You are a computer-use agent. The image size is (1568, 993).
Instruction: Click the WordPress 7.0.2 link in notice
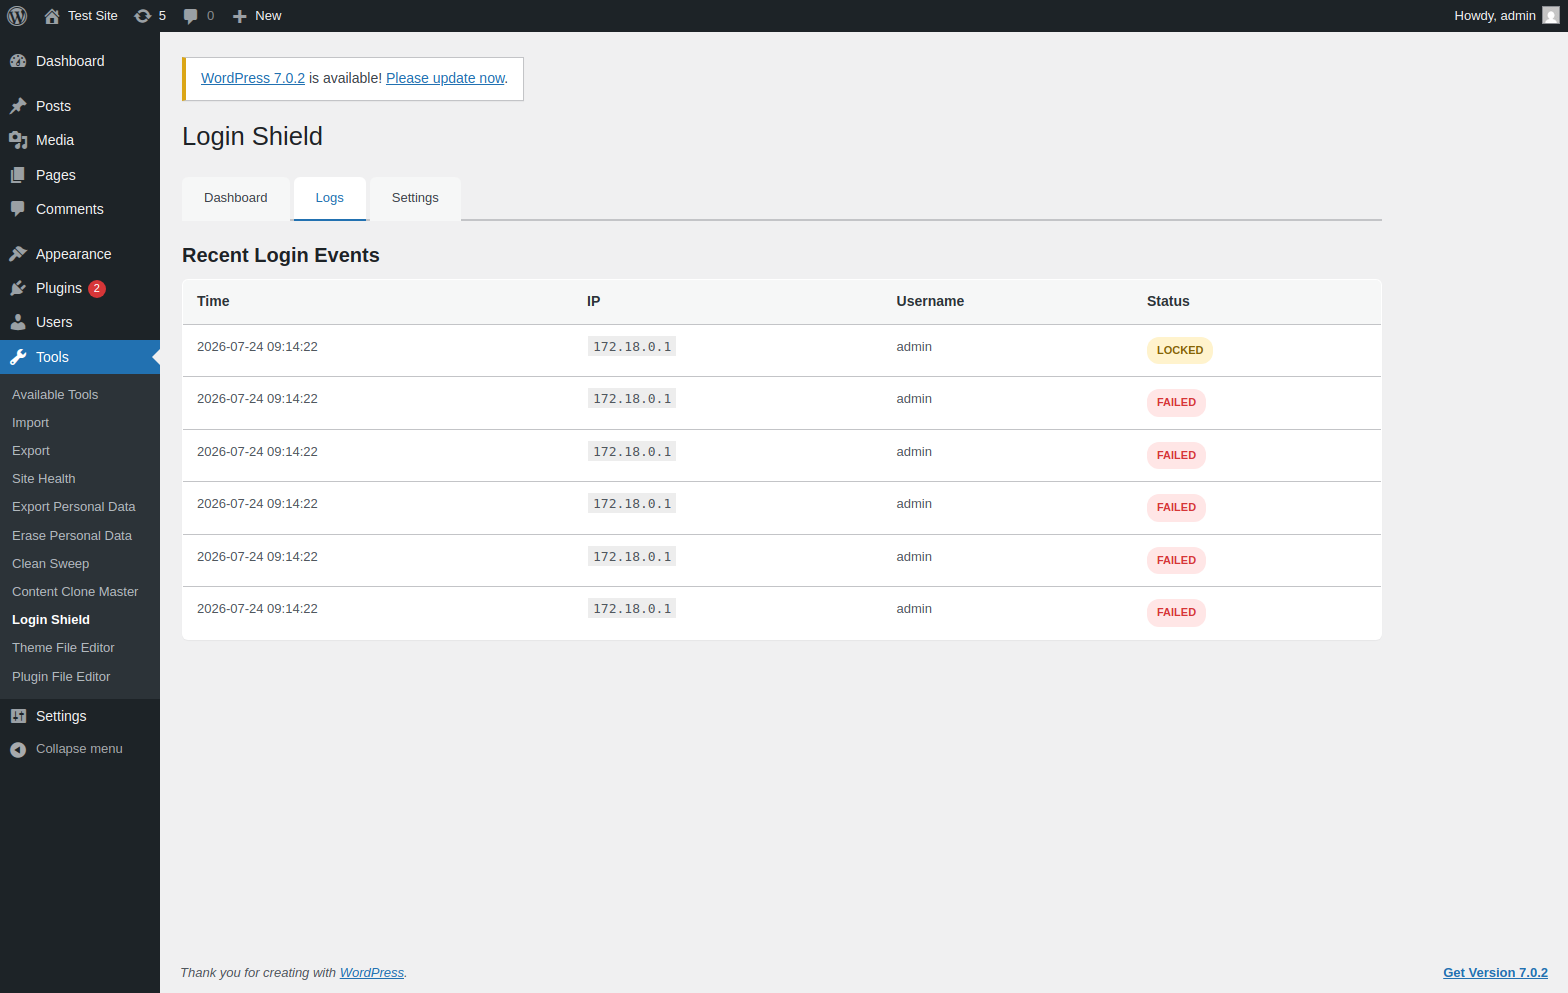pos(253,78)
